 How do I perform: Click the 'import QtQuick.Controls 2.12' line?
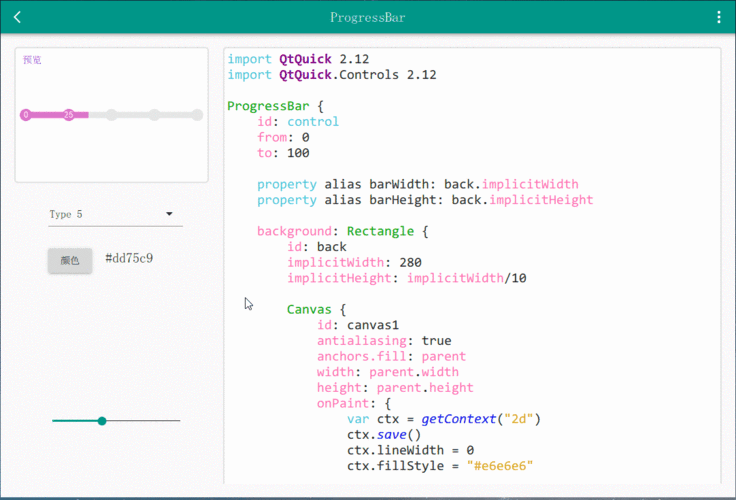332,75
